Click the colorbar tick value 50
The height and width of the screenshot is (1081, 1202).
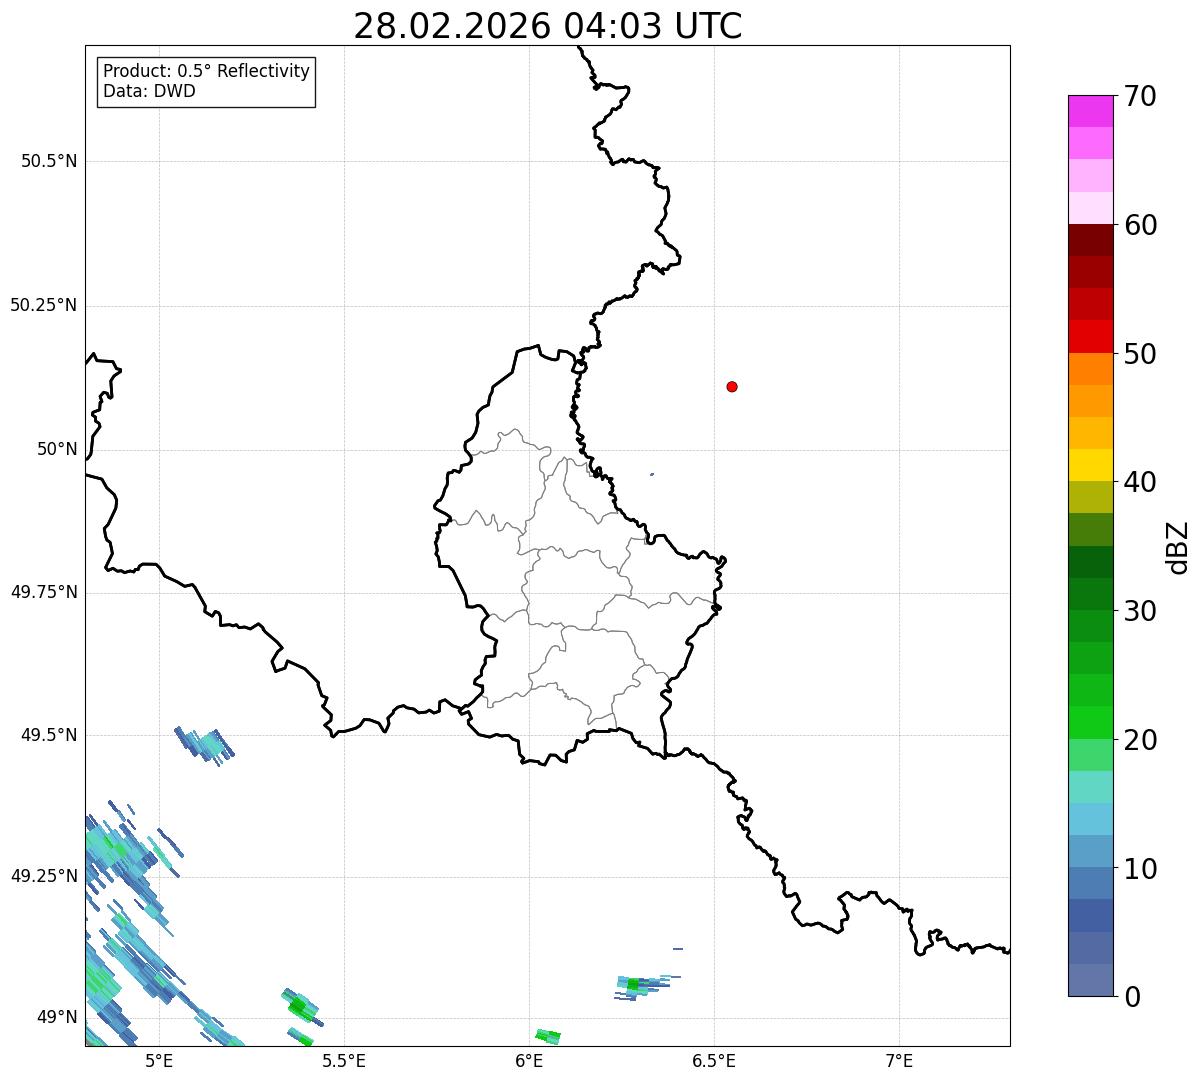1140,354
